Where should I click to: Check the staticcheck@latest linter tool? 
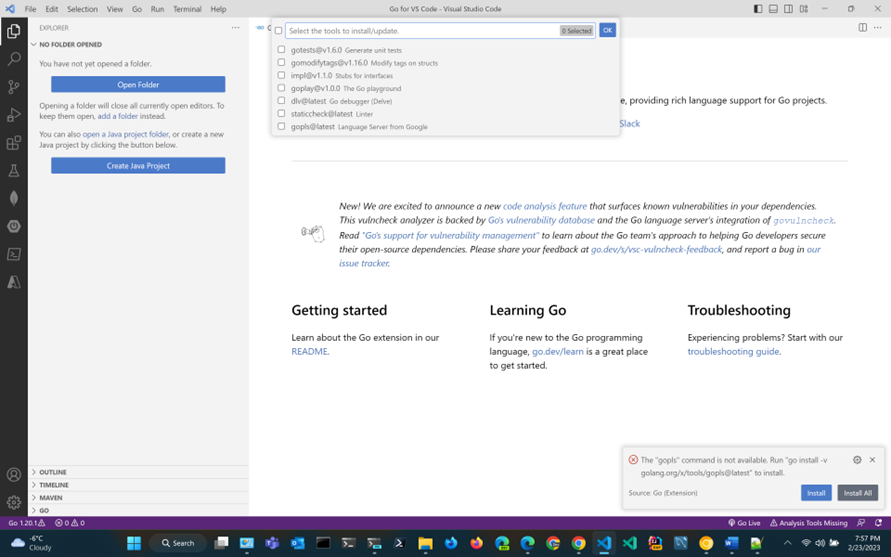281,114
